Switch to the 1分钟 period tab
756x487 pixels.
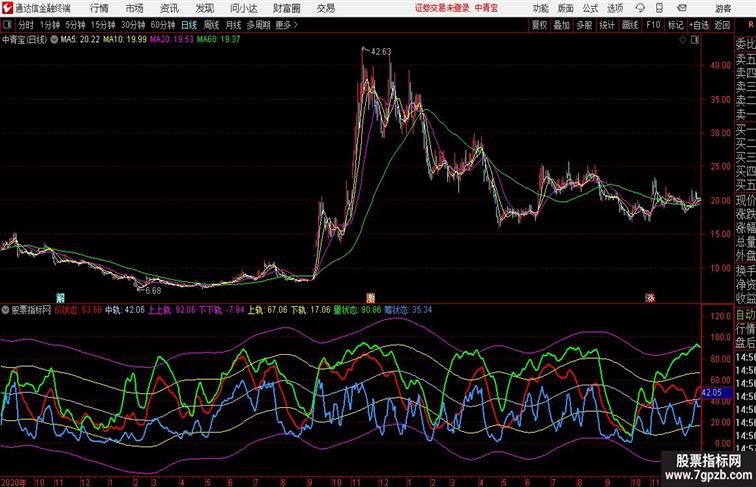point(50,25)
